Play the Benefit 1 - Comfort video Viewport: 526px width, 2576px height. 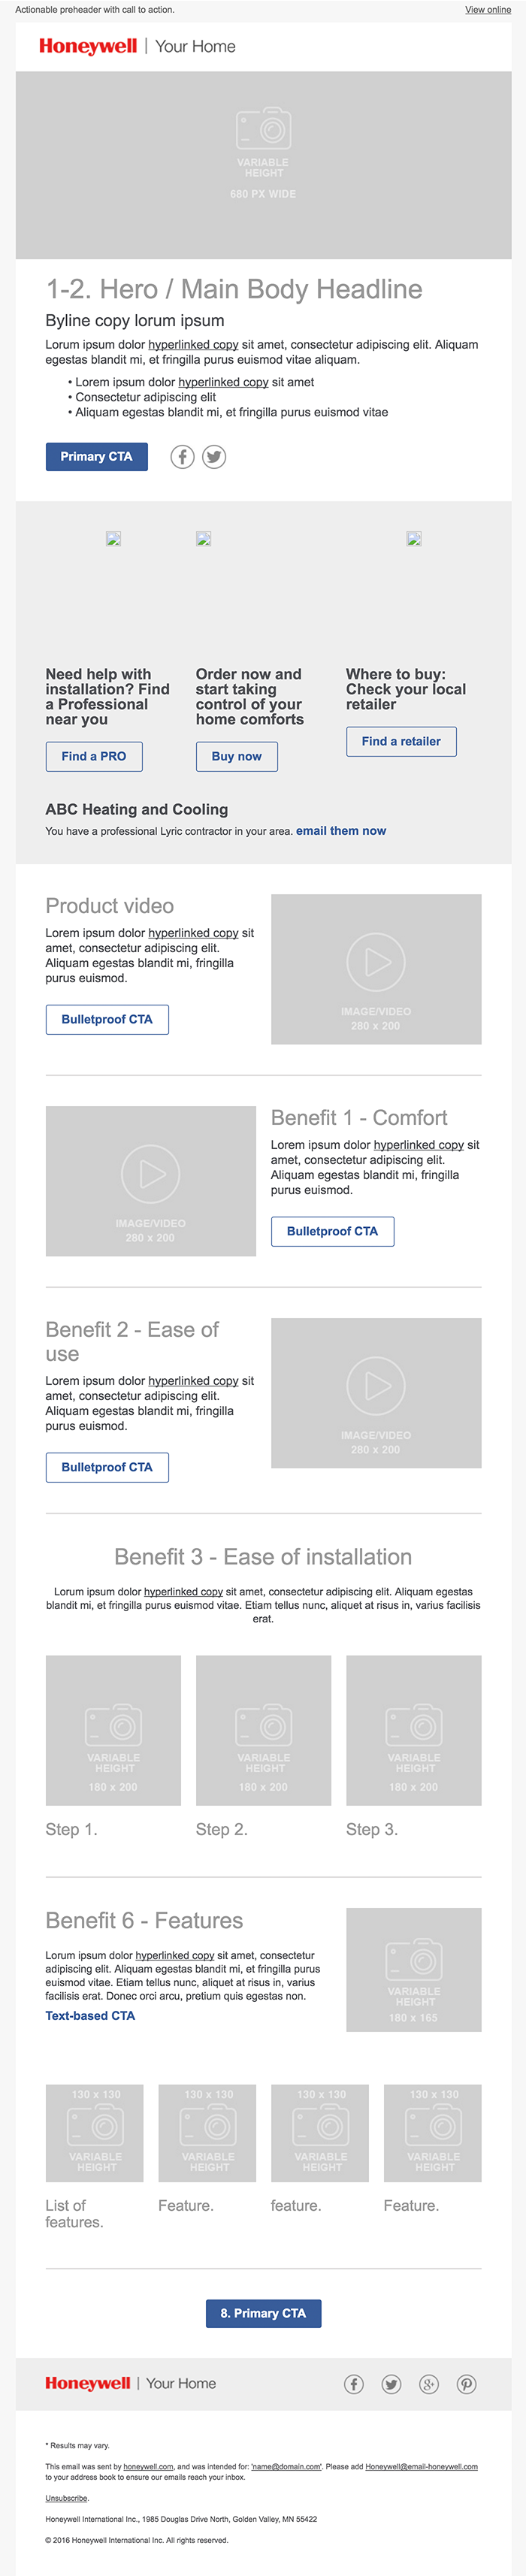[x=152, y=1174]
